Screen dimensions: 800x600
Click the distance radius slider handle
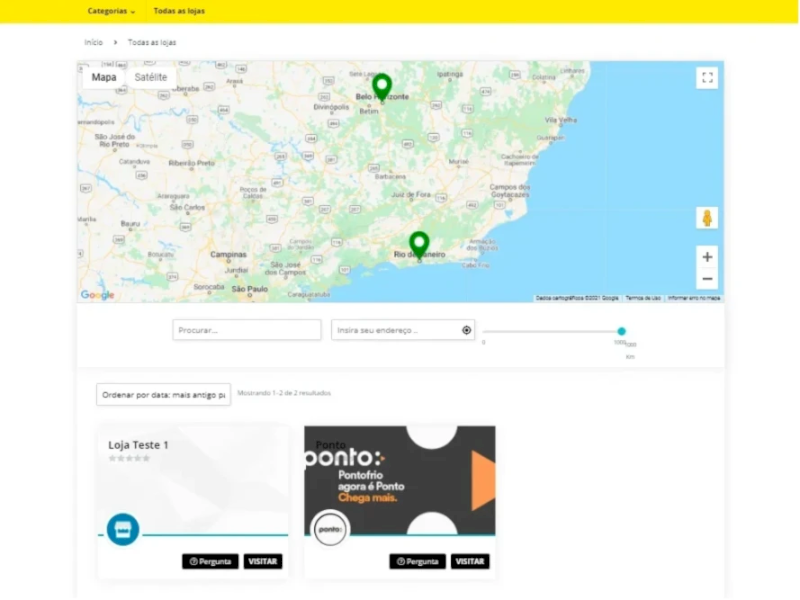[621, 331]
